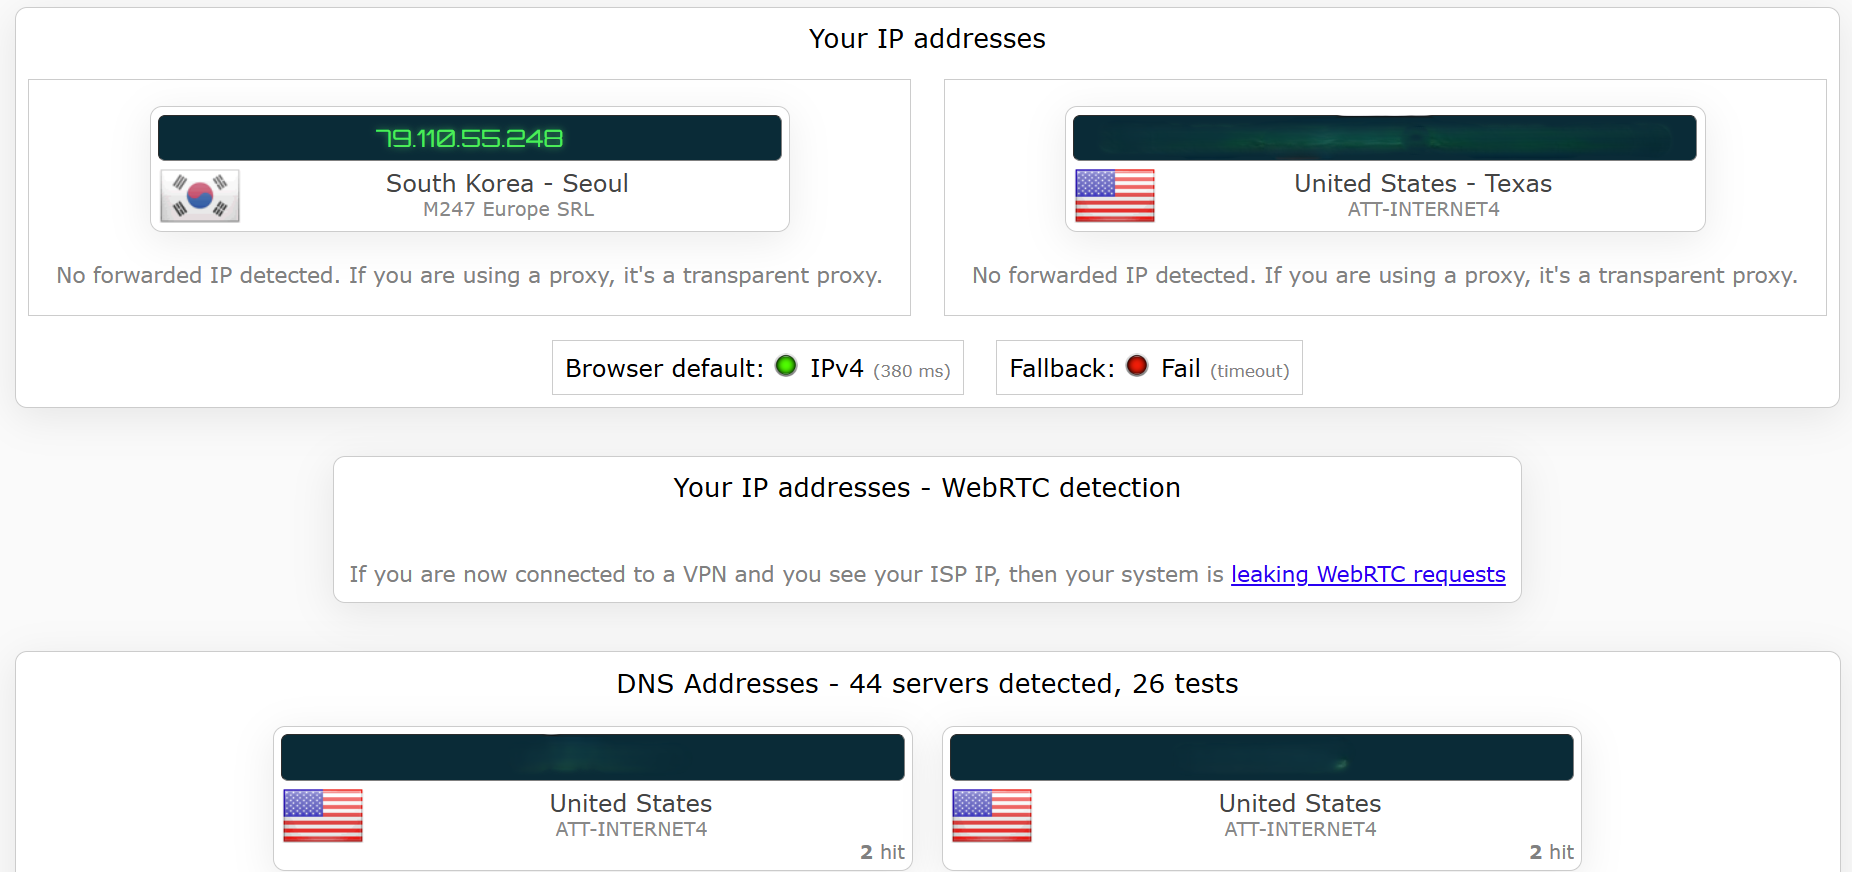Select the 79.110.55.248 IP address display
The image size is (1852, 872).
click(470, 138)
